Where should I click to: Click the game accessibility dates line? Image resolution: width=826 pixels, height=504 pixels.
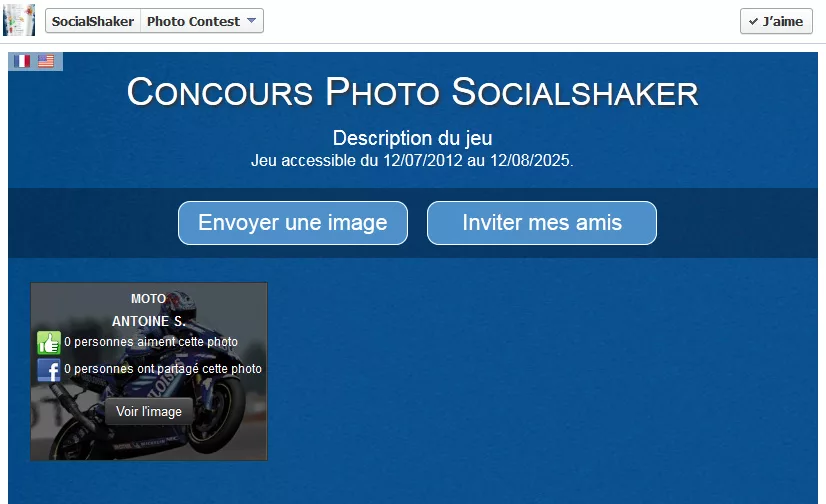[x=412, y=160]
